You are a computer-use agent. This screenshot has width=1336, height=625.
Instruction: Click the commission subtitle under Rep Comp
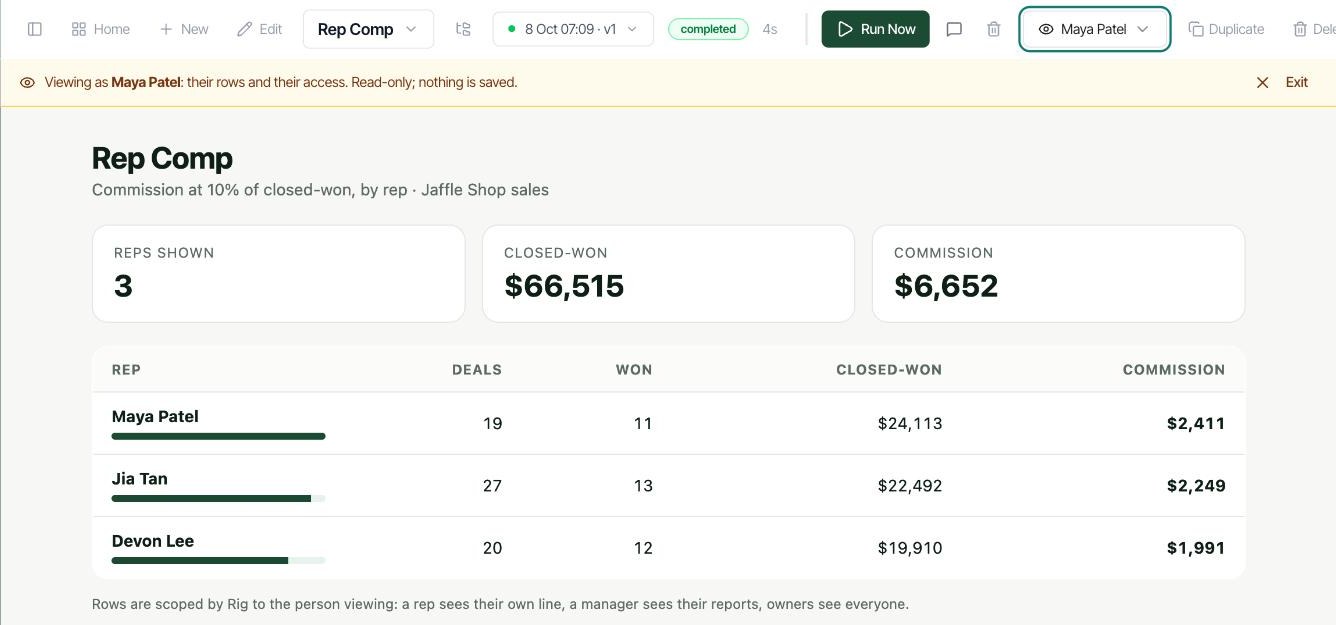coord(320,190)
